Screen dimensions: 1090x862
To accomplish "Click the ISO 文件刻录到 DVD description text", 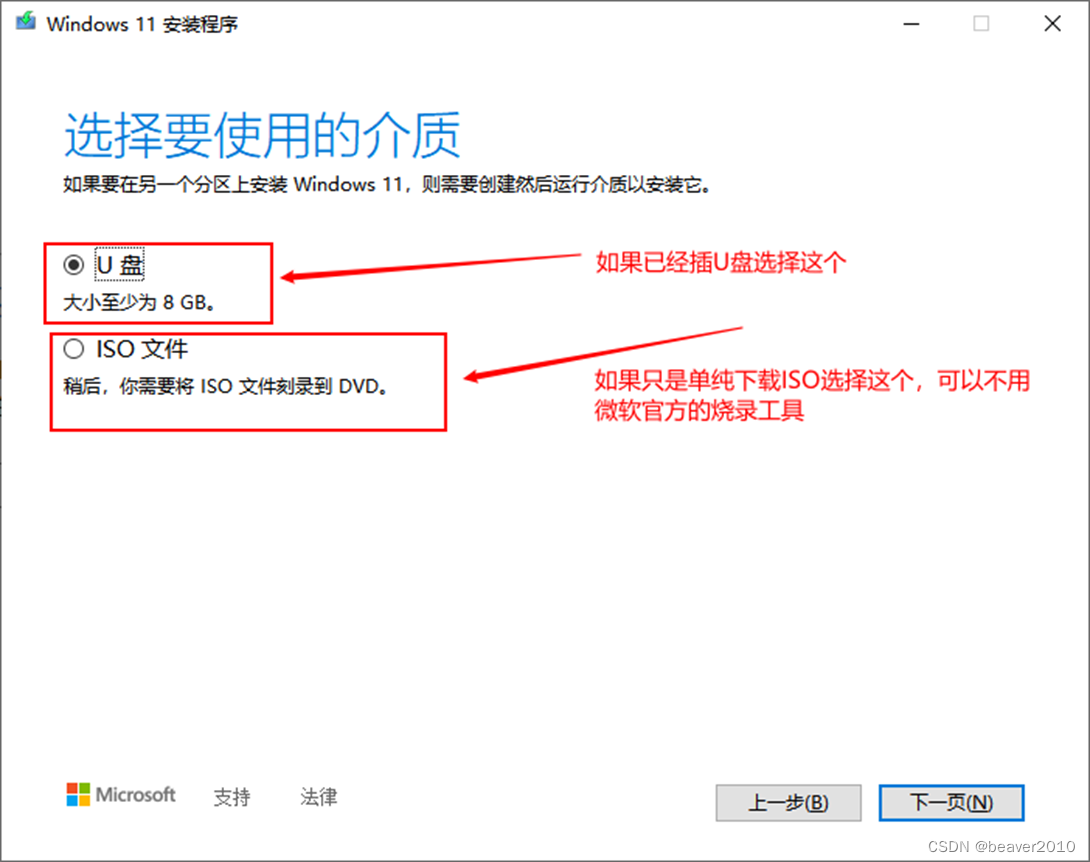I will [x=225, y=386].
